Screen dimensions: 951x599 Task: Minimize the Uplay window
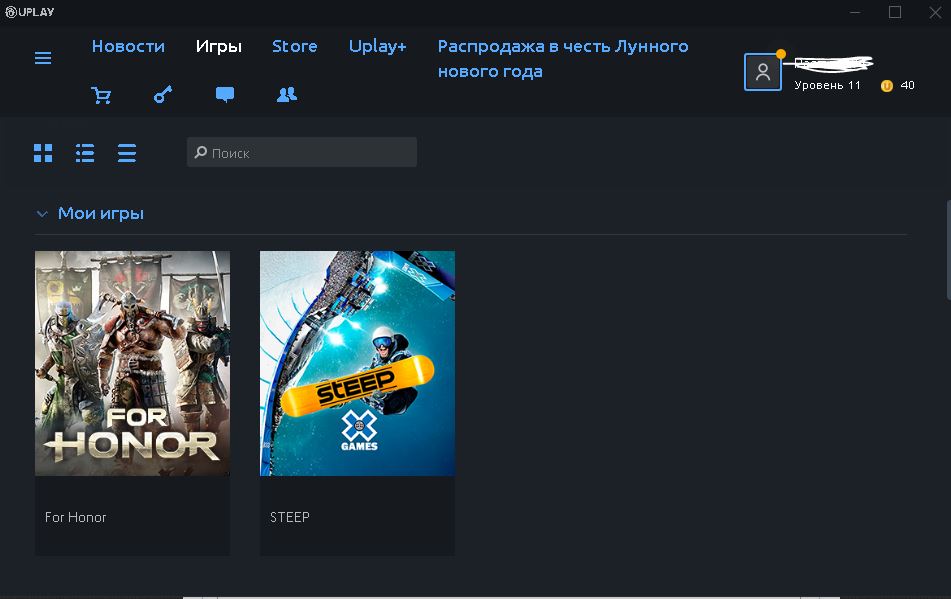tap(855, 12)
